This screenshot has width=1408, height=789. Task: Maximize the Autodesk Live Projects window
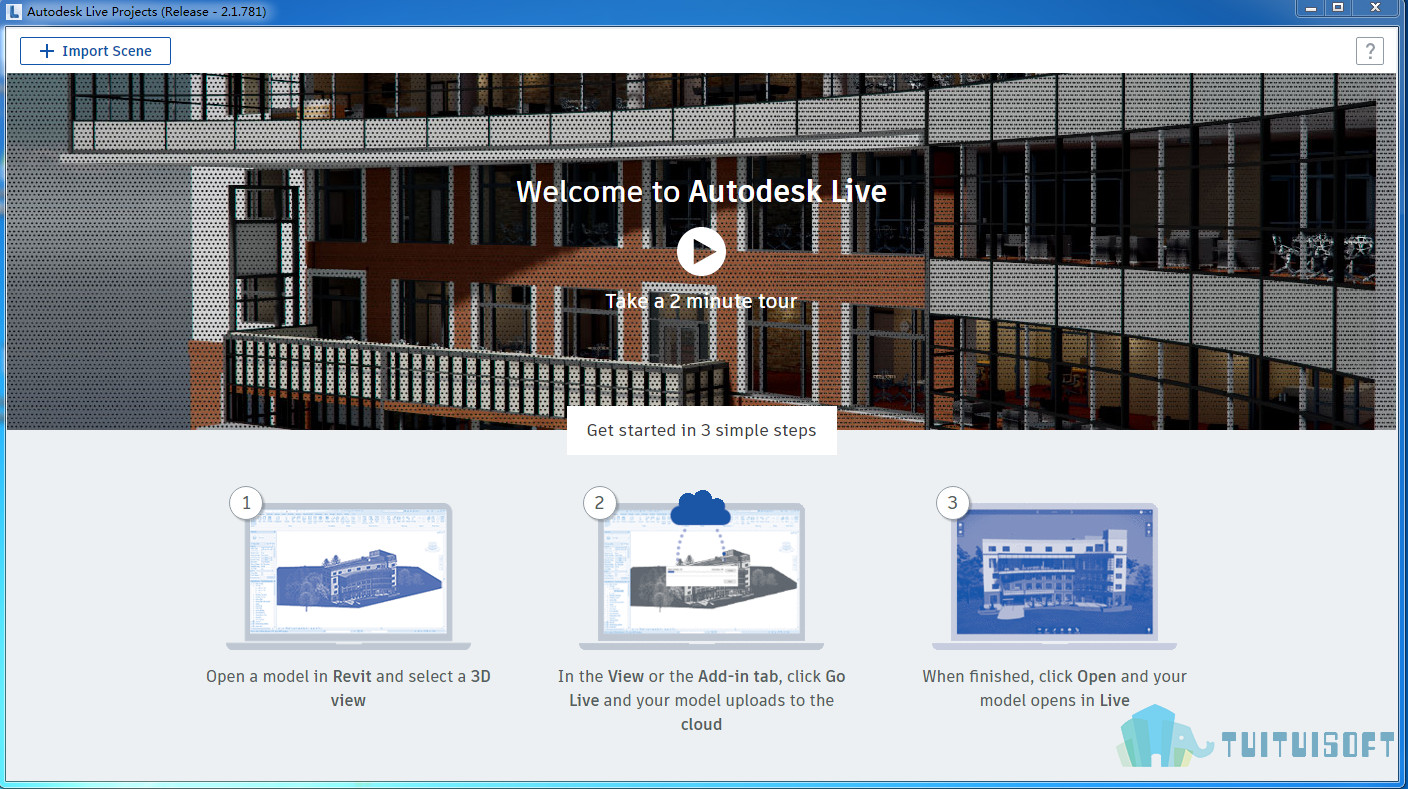coord(1338,8)
